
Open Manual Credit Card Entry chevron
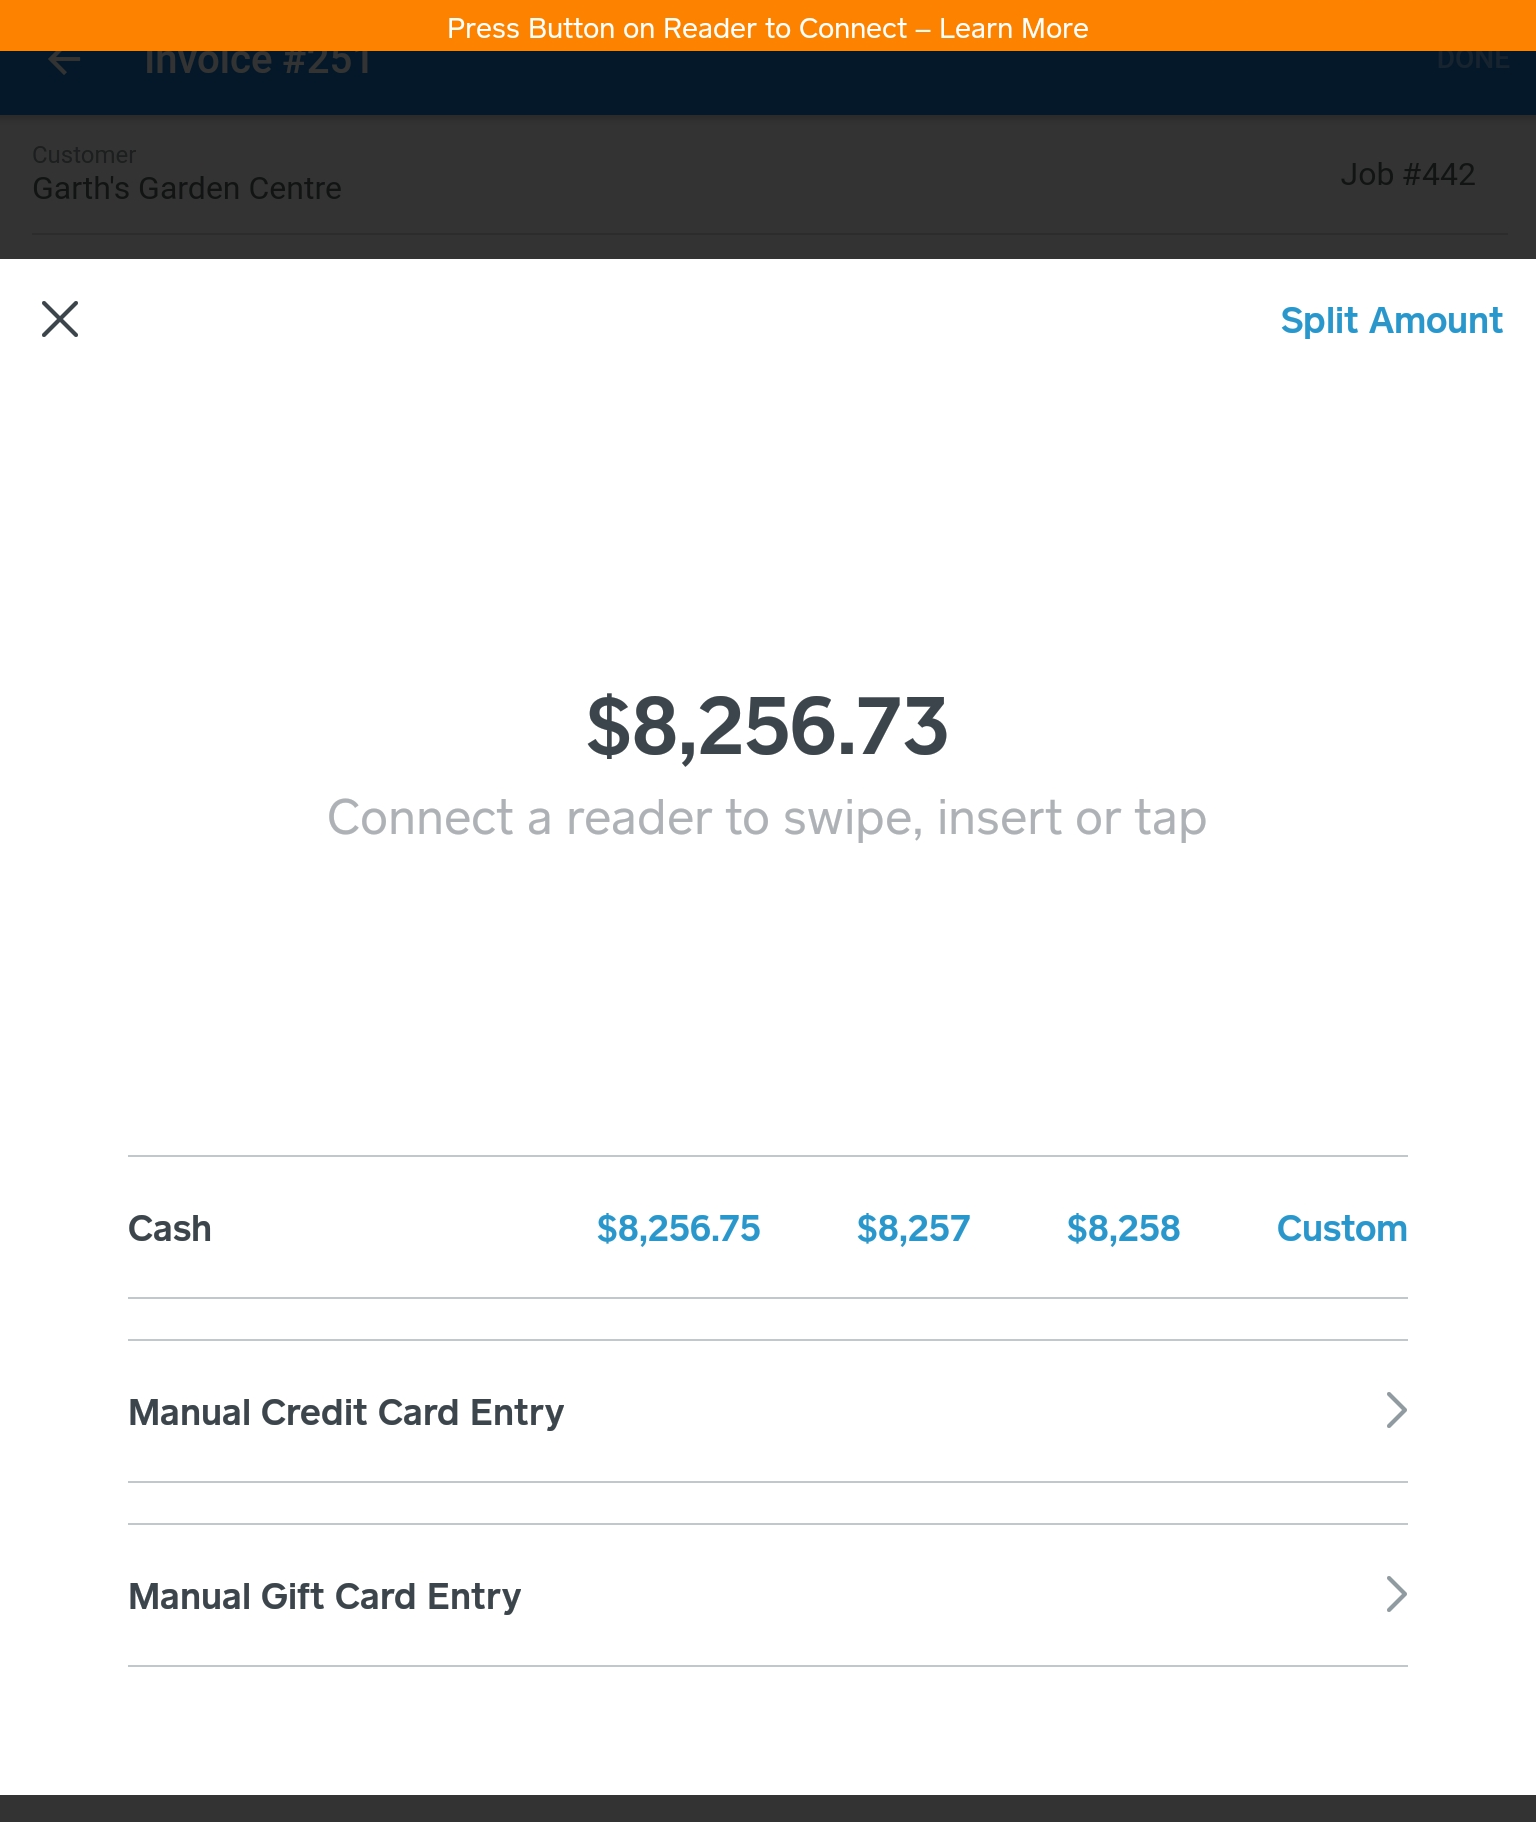pyautogui.click(x=1396, y=1411)
